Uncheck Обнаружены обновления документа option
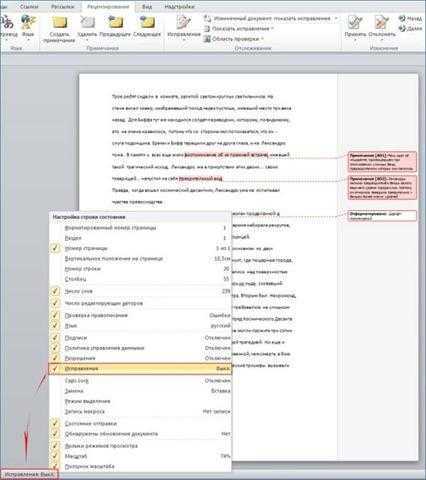 pyautogui.click(x=140, y=434)
